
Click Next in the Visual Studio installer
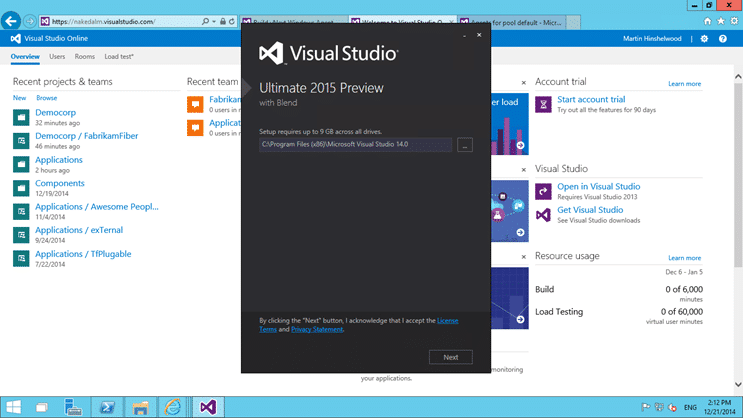tap(451, 357)
